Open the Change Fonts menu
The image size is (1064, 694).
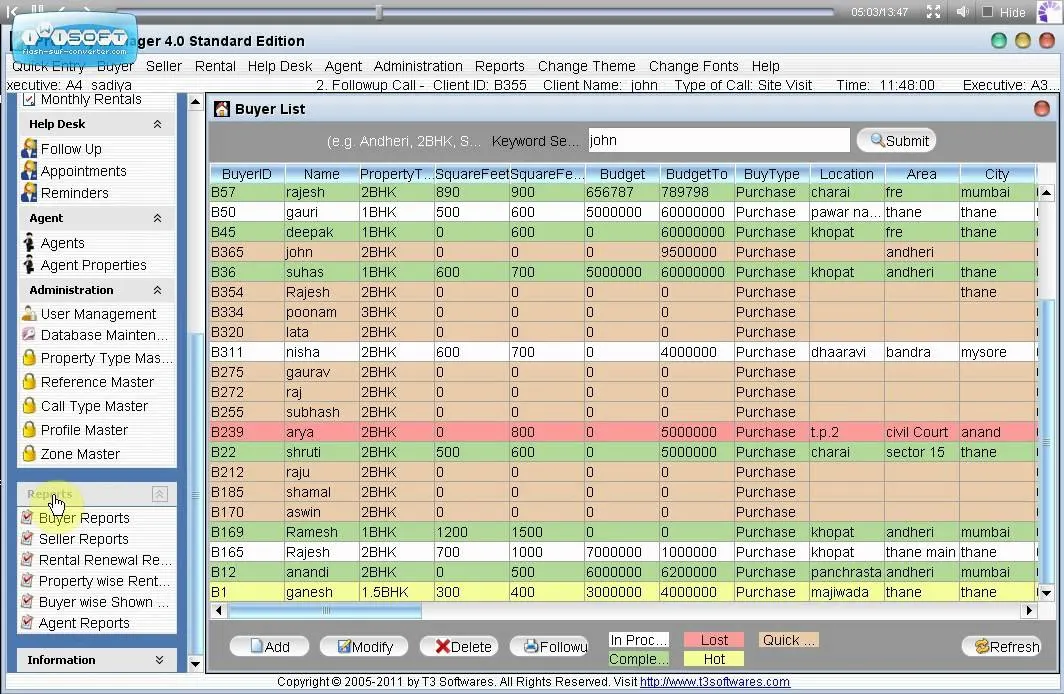click(x=694, y=66)
